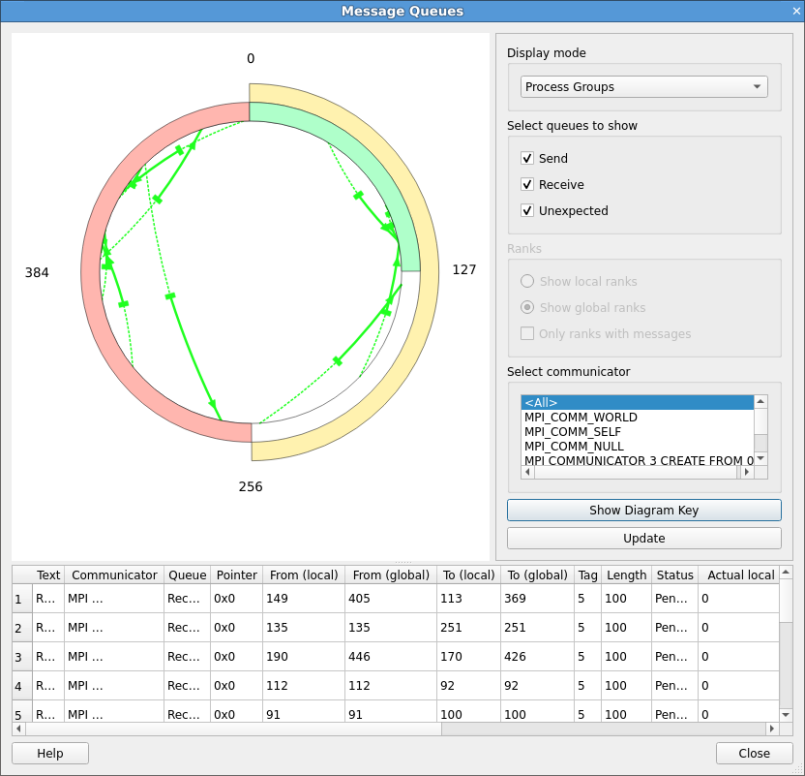The image size is (805, 776).
Task: Close the Message Queues dialog
Action: [754, 753]
